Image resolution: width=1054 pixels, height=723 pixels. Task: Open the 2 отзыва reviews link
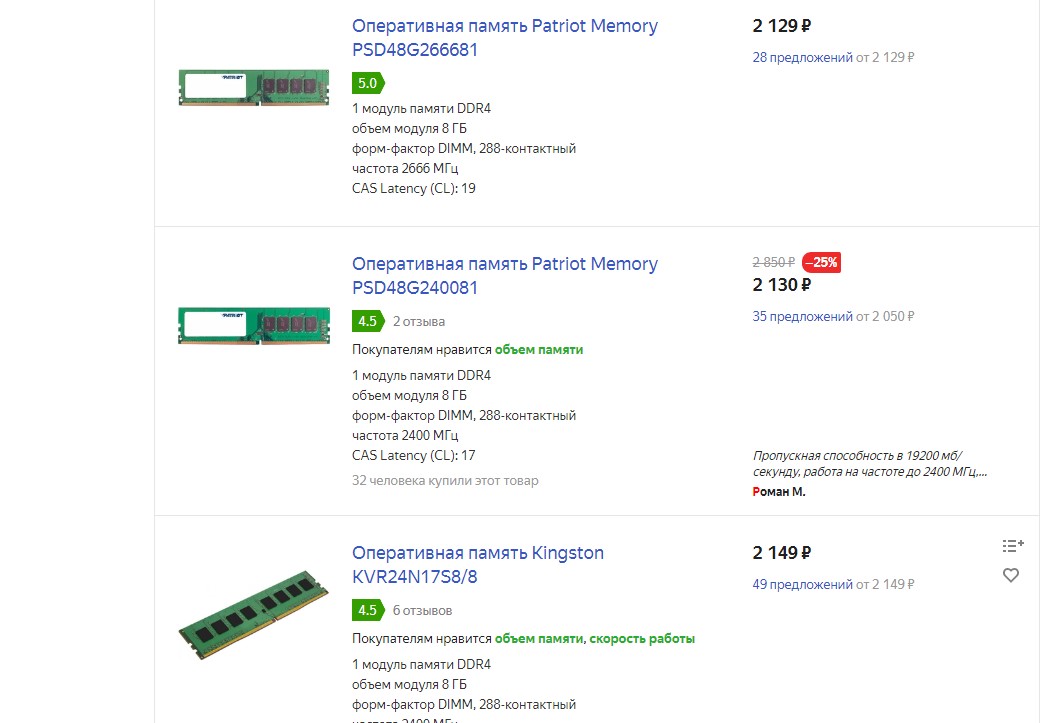[419, 322]
